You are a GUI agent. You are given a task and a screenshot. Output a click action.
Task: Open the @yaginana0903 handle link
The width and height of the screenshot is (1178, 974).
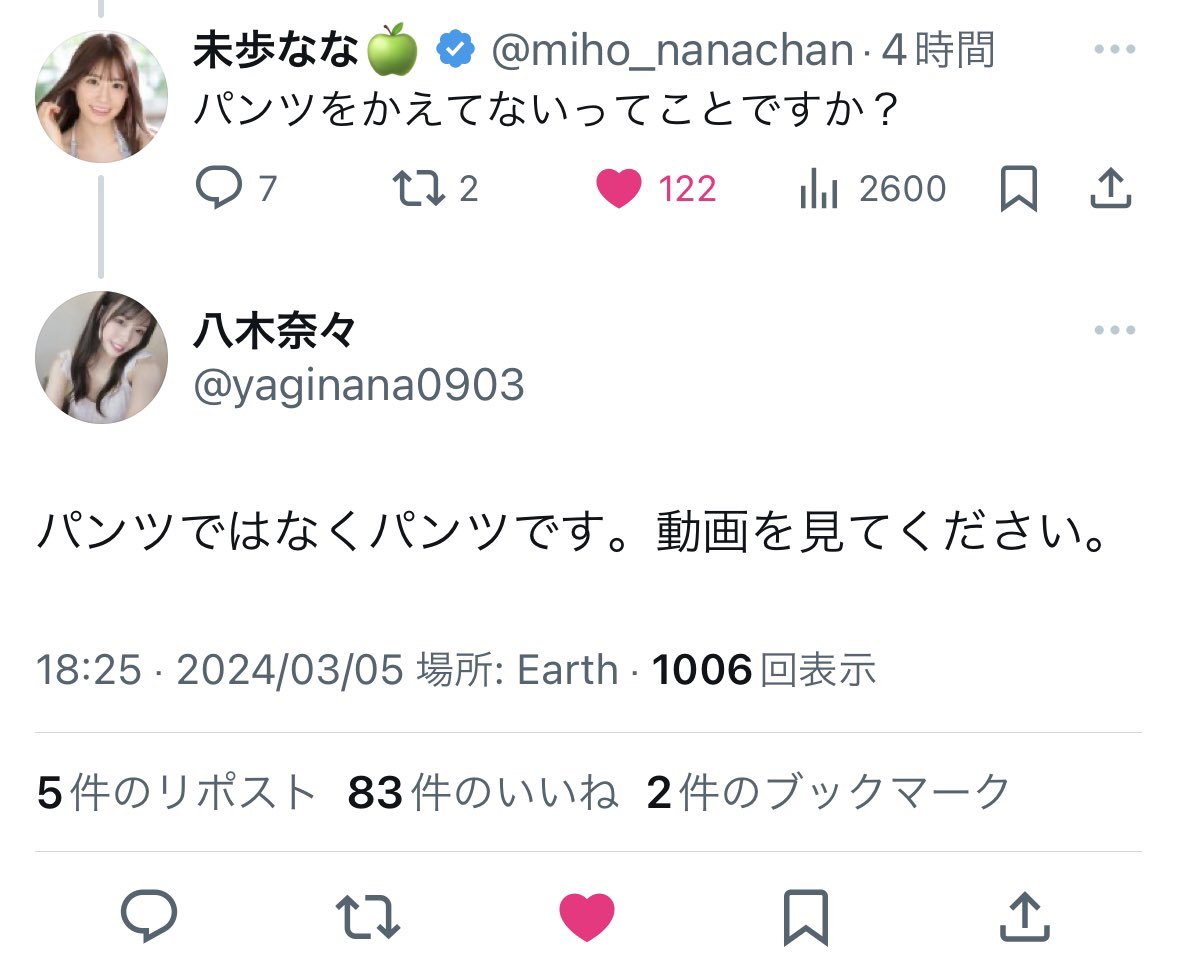point(358,385)
